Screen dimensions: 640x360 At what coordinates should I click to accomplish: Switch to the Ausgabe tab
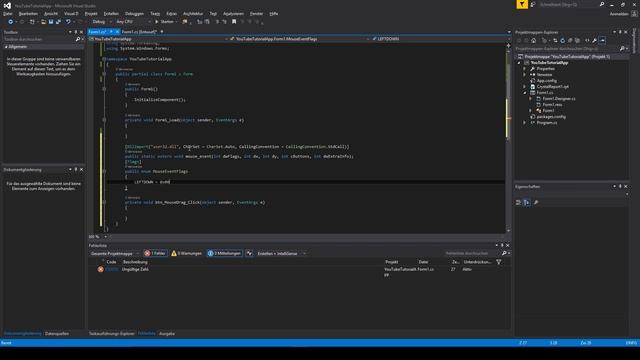click(167, 333)
